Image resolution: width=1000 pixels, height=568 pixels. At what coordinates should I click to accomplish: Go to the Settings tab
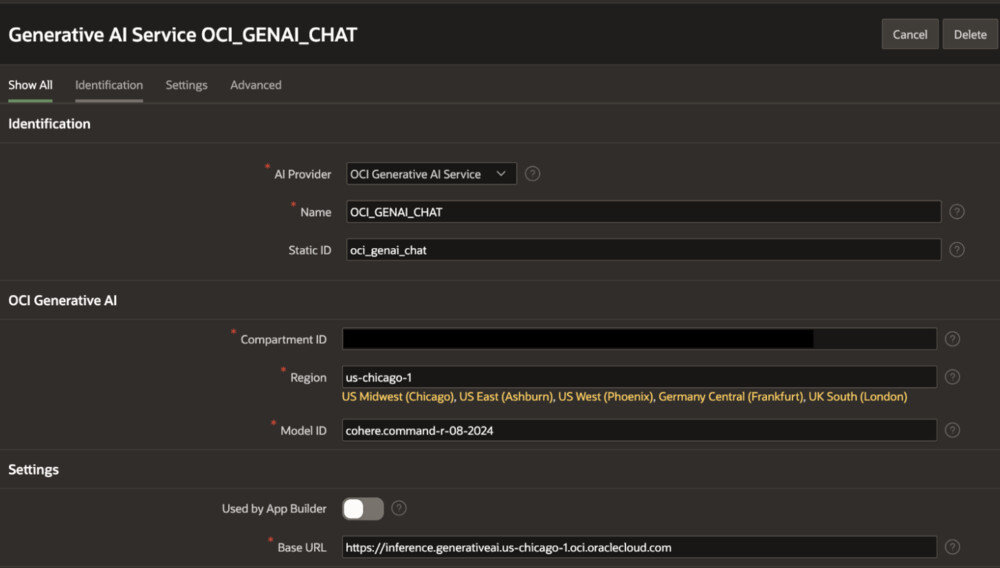tap(186, 85)
